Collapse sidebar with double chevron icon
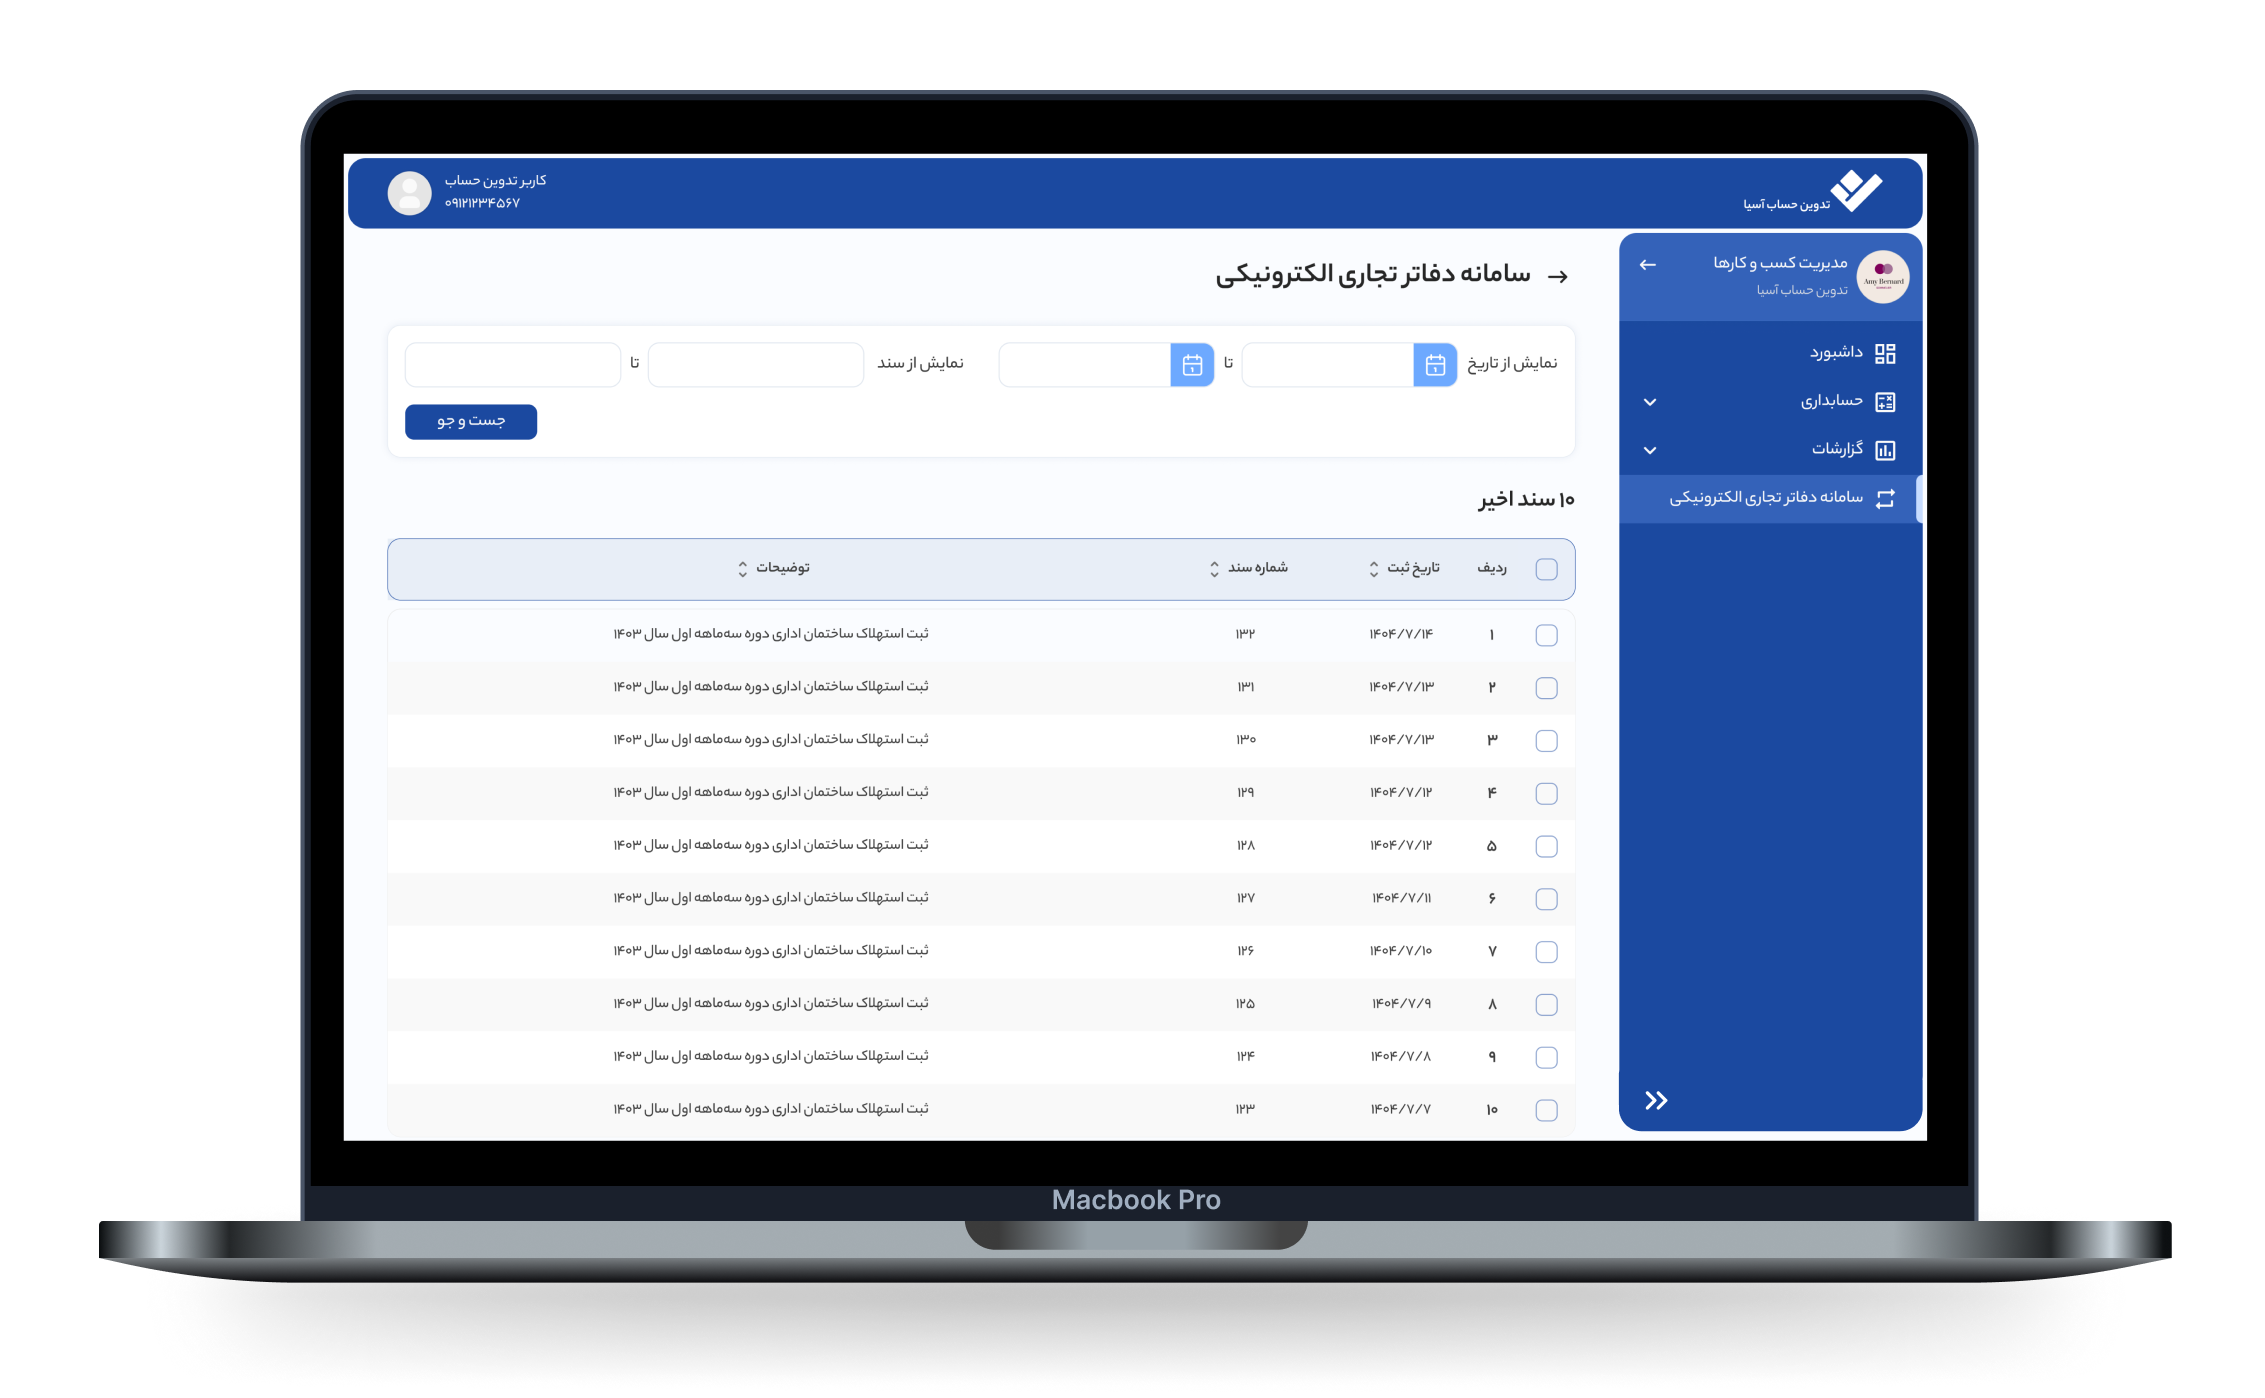2265x1398 pixels. tap(1656, 1100)
